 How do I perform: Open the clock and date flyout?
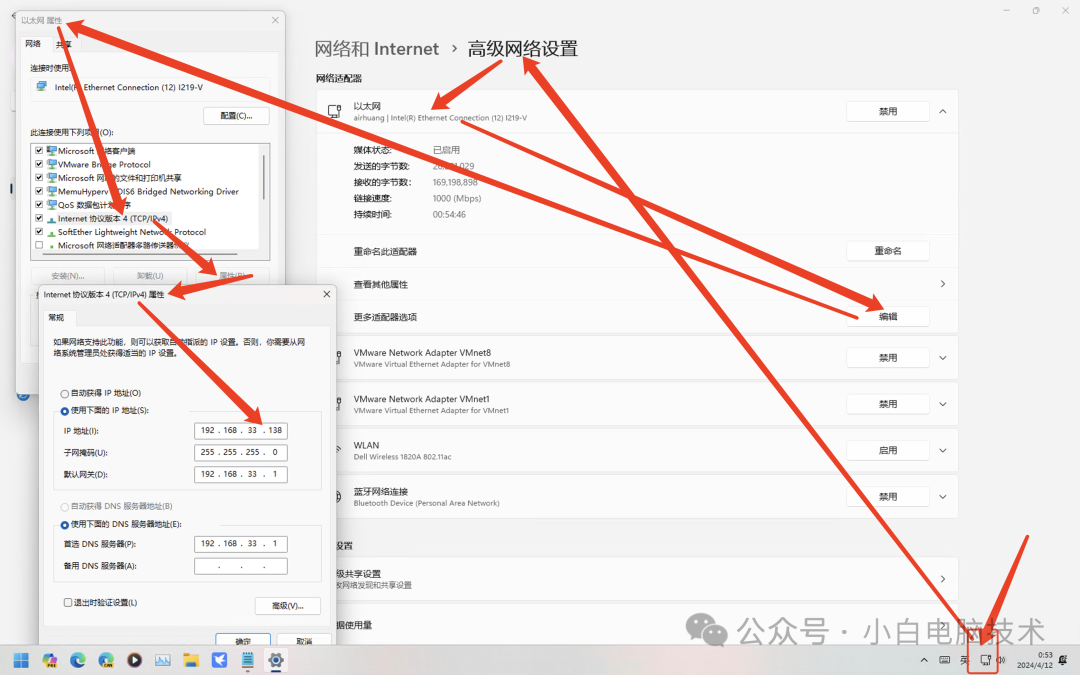[1035, 660]
